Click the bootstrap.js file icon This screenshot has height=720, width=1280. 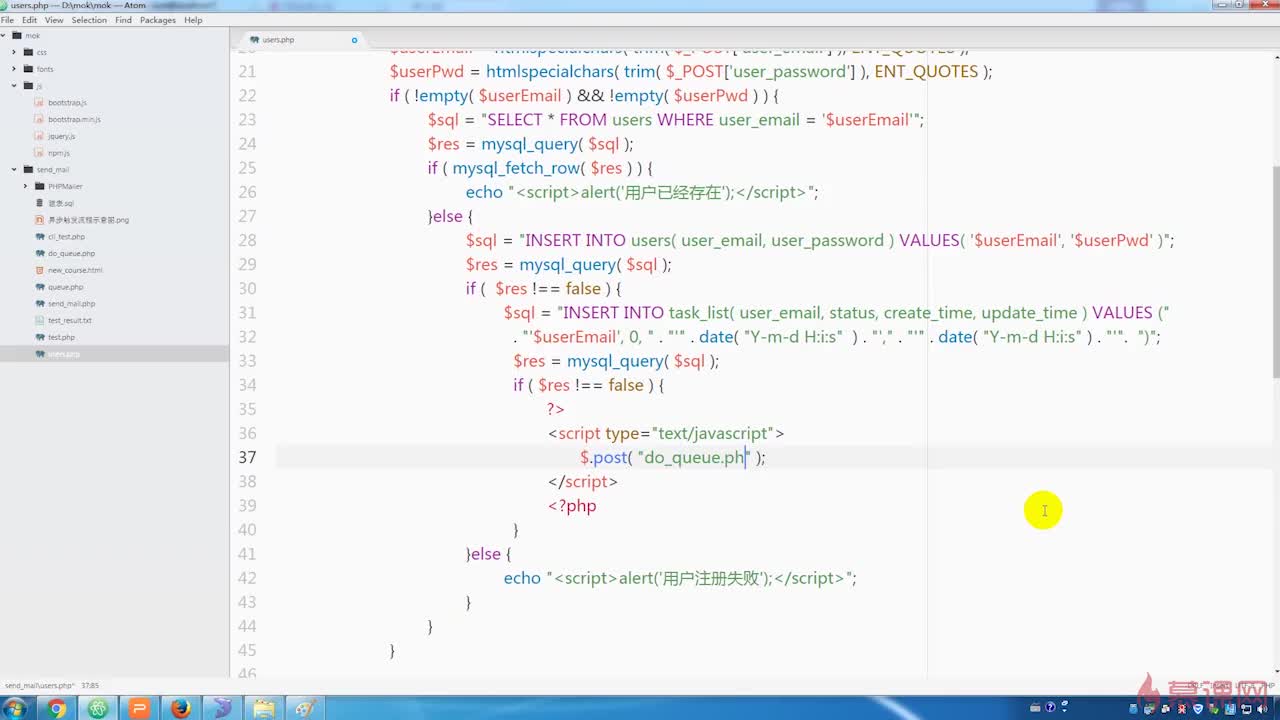[40, 103]
